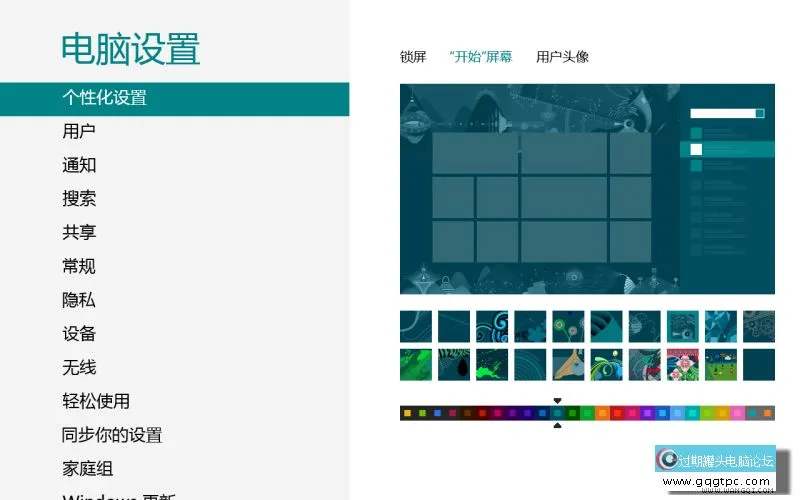Click 家庭组 in the sidebar

point(87,469)
